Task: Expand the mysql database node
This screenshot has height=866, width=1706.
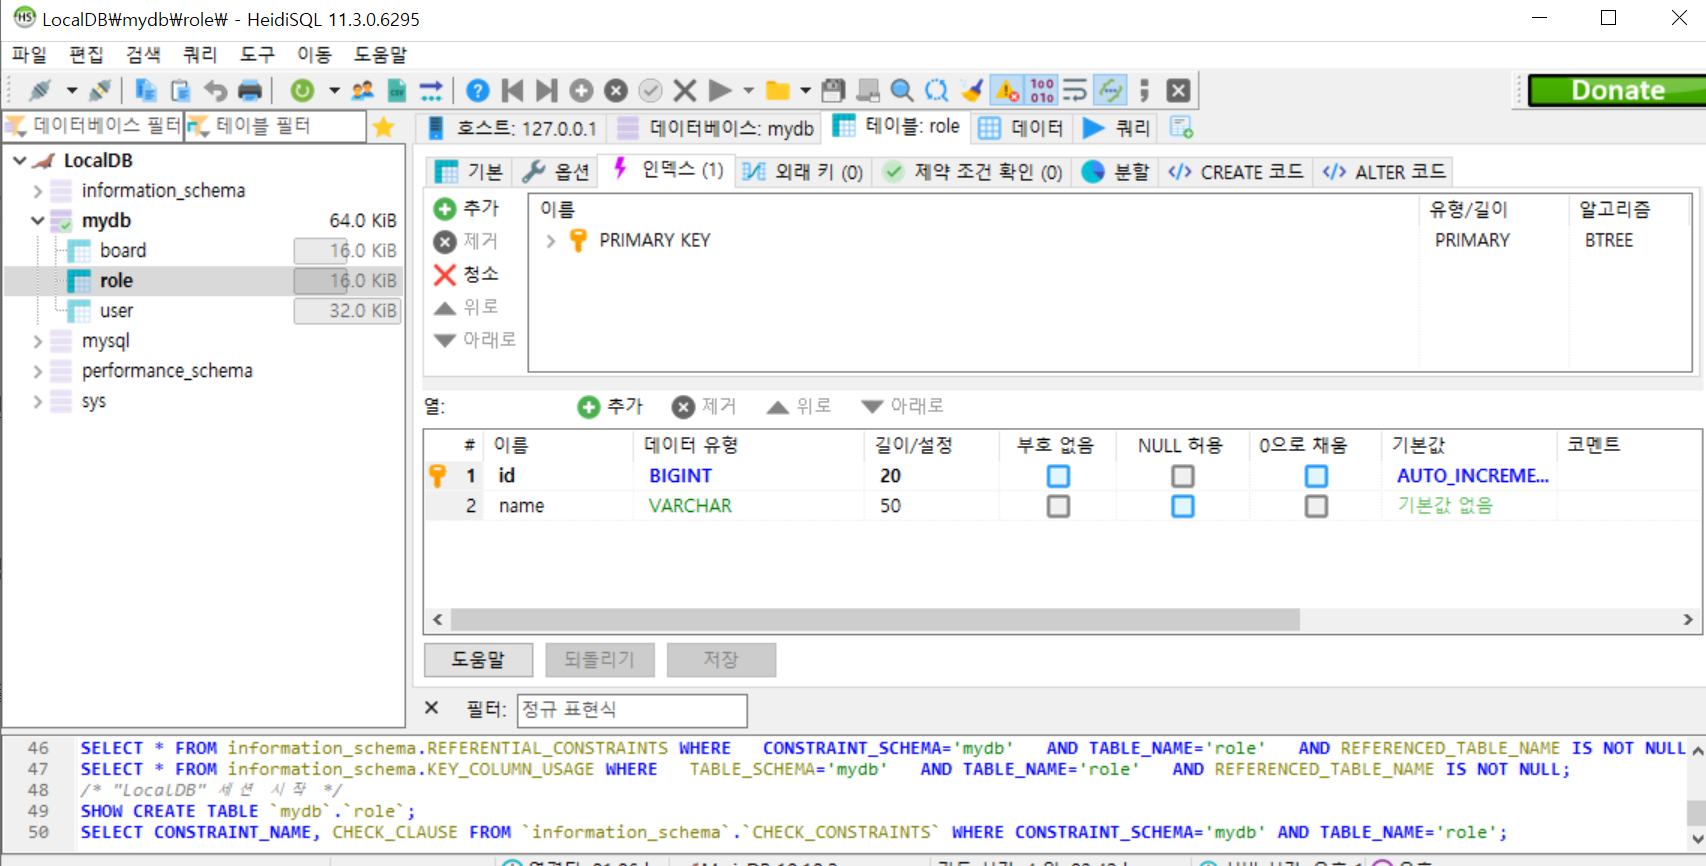Action: tap(38, 341)
